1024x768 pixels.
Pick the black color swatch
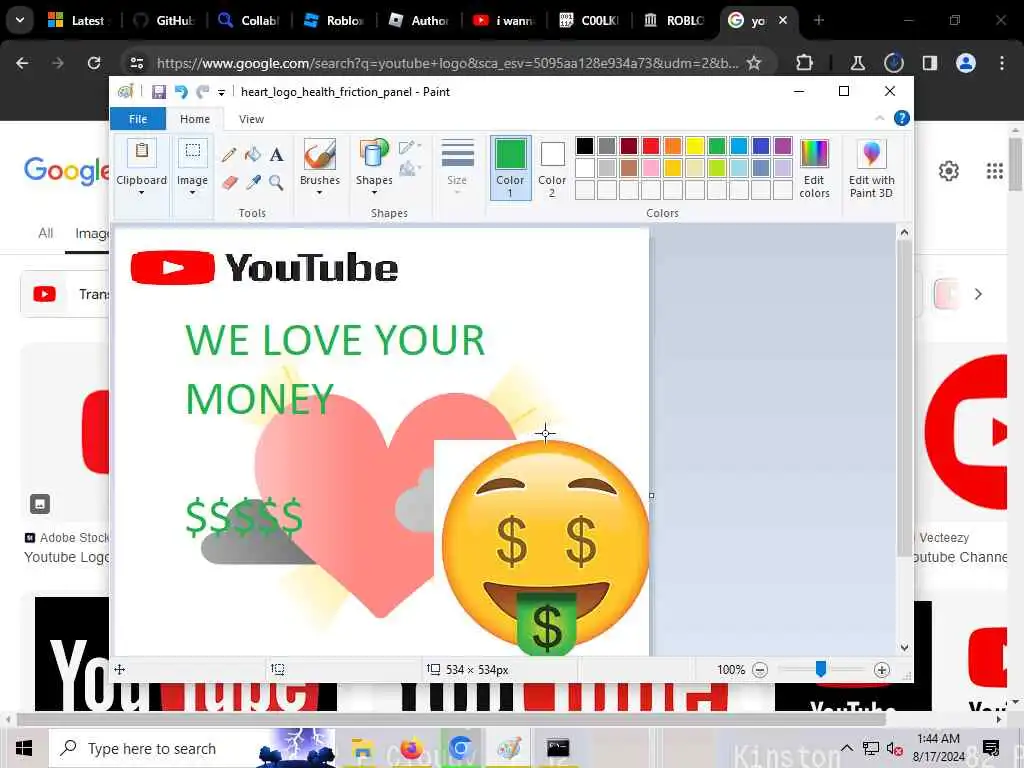click(584, 146)
